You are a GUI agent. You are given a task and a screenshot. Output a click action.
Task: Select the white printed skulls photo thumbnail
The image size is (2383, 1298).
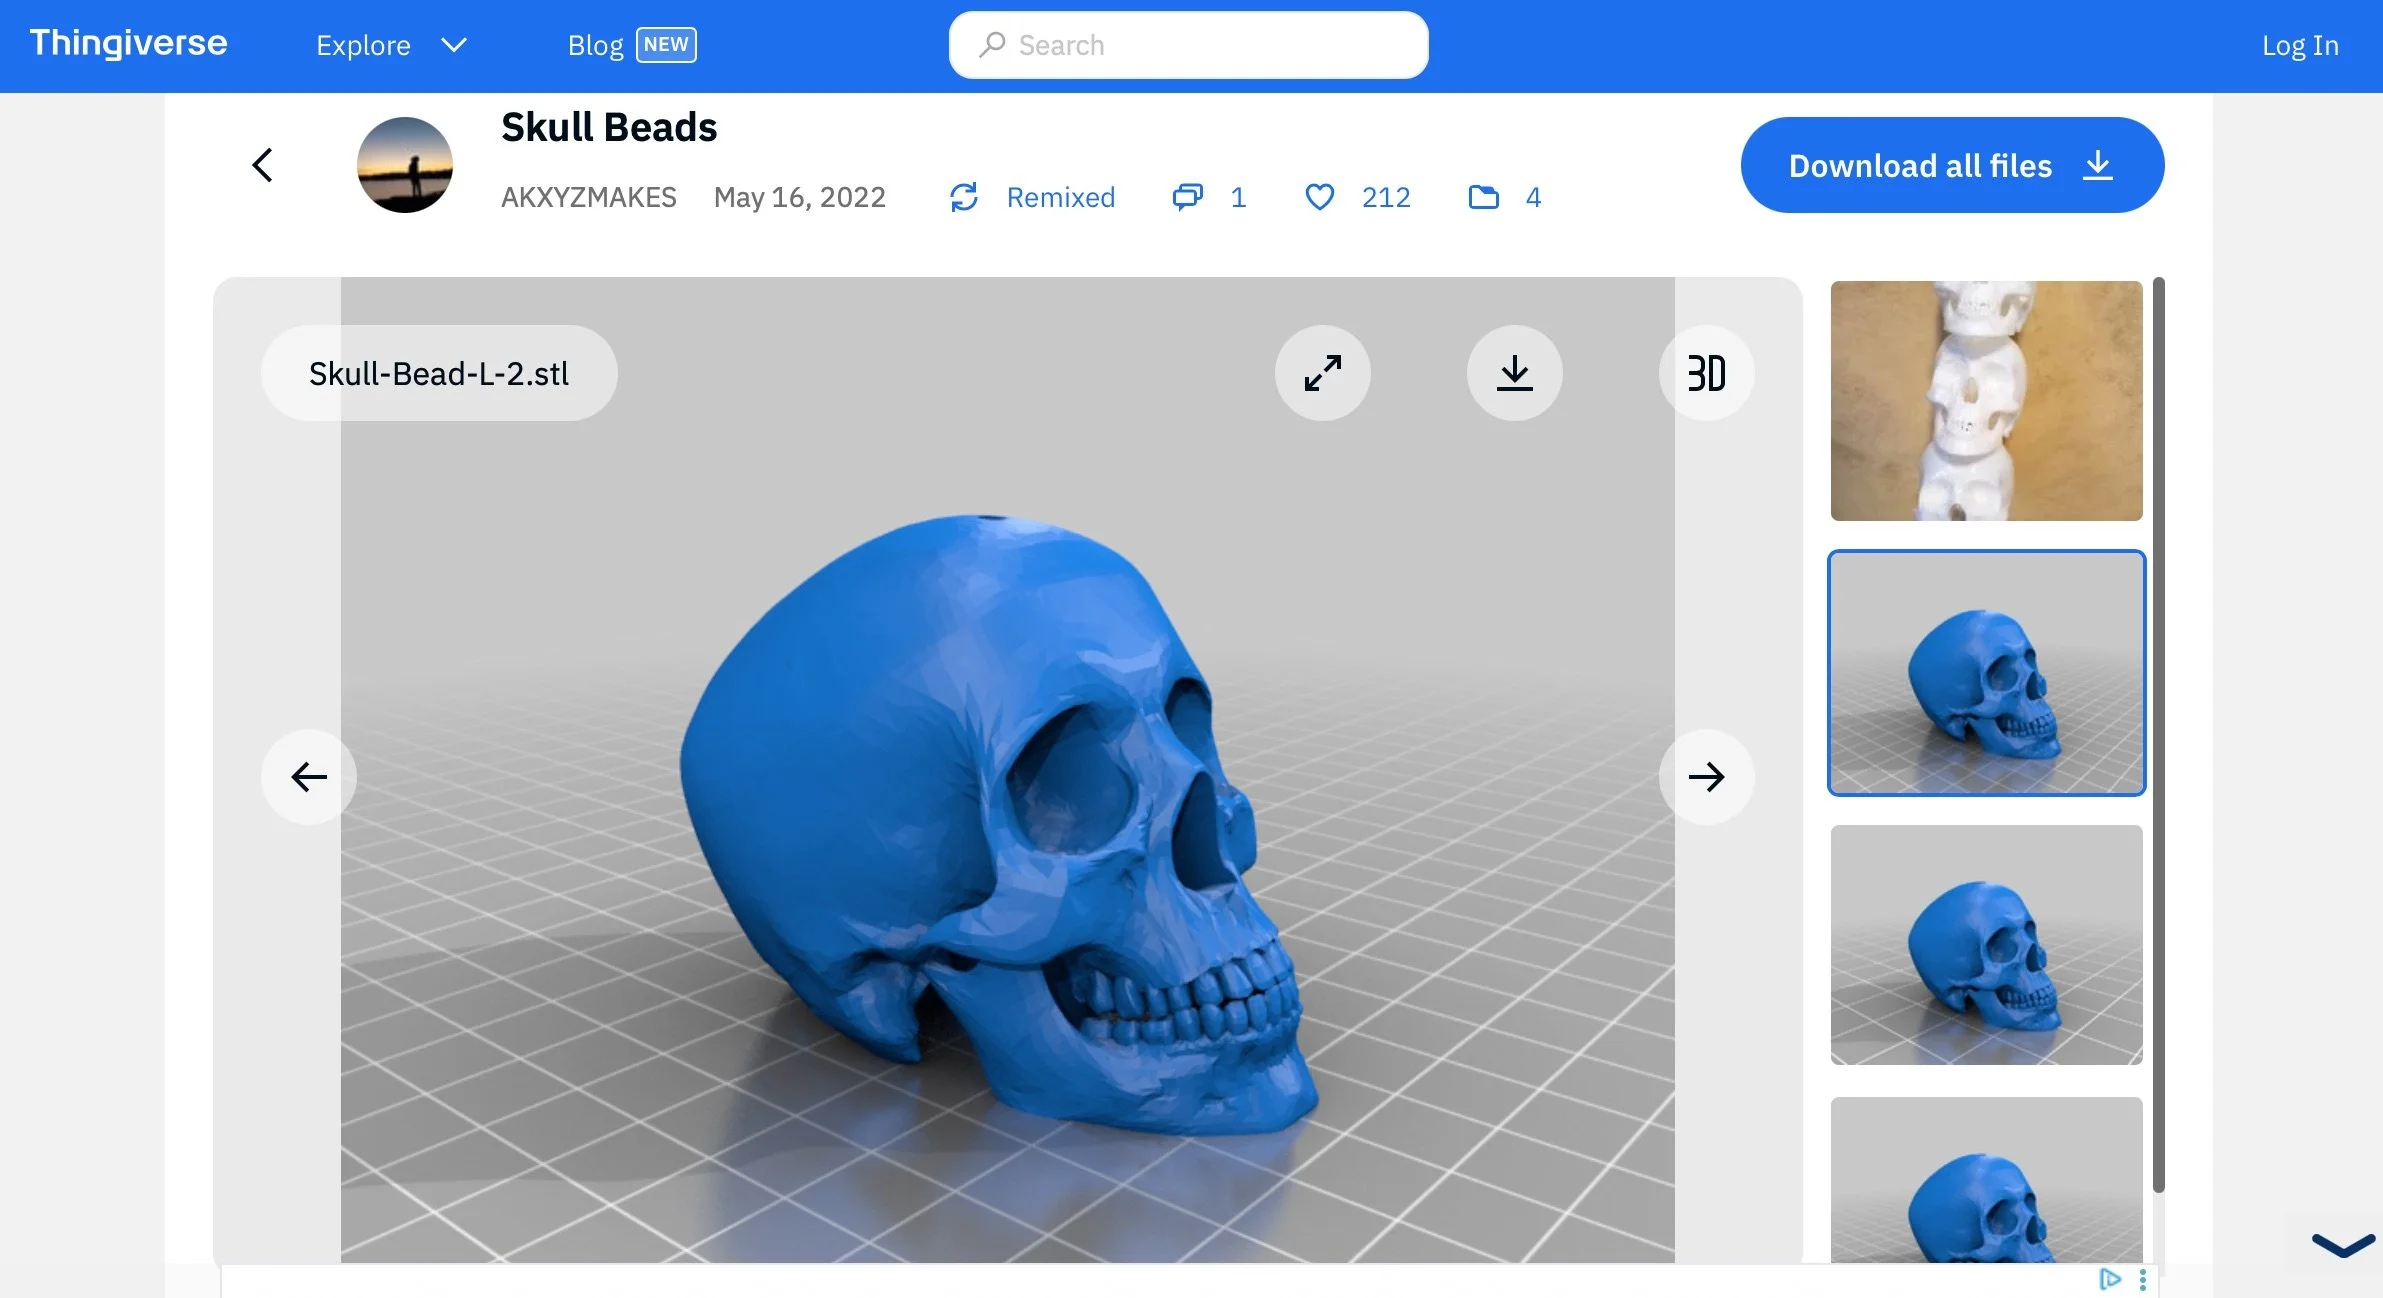(x=1986, y=401)
